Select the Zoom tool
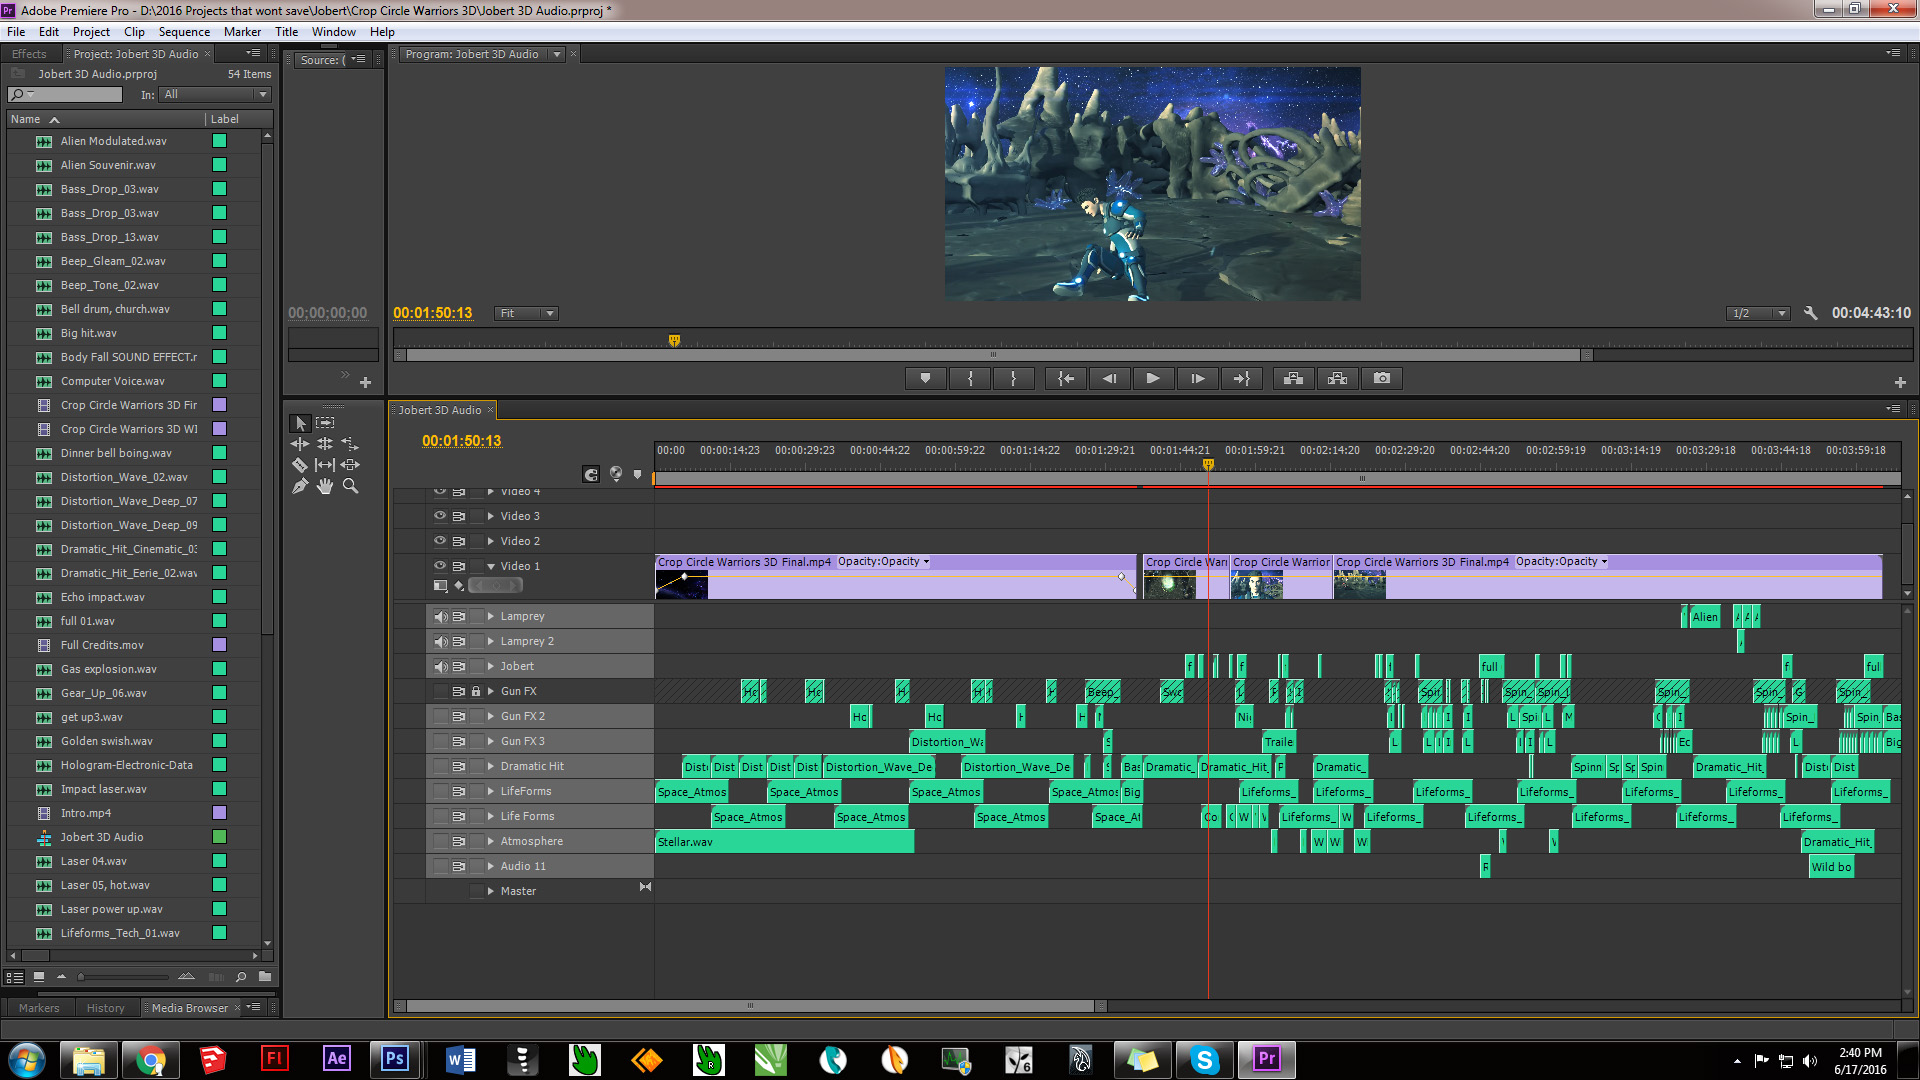1920x1080 pixels. (x=350, y=486)
